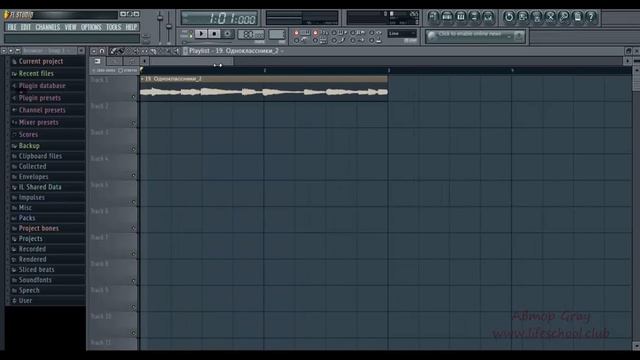Screen dimensions: 640x360
Task: Click the third browser toolbar icon above Current project
Action: (18, 51)
